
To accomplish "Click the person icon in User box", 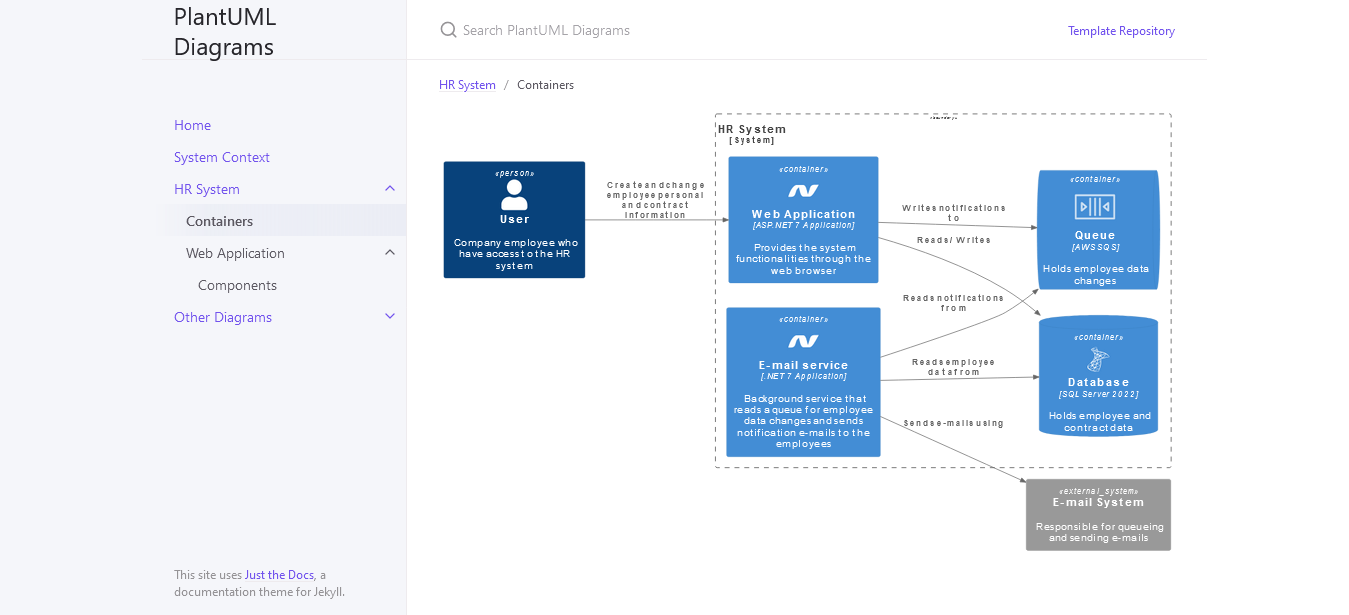I will pos(514,195).
